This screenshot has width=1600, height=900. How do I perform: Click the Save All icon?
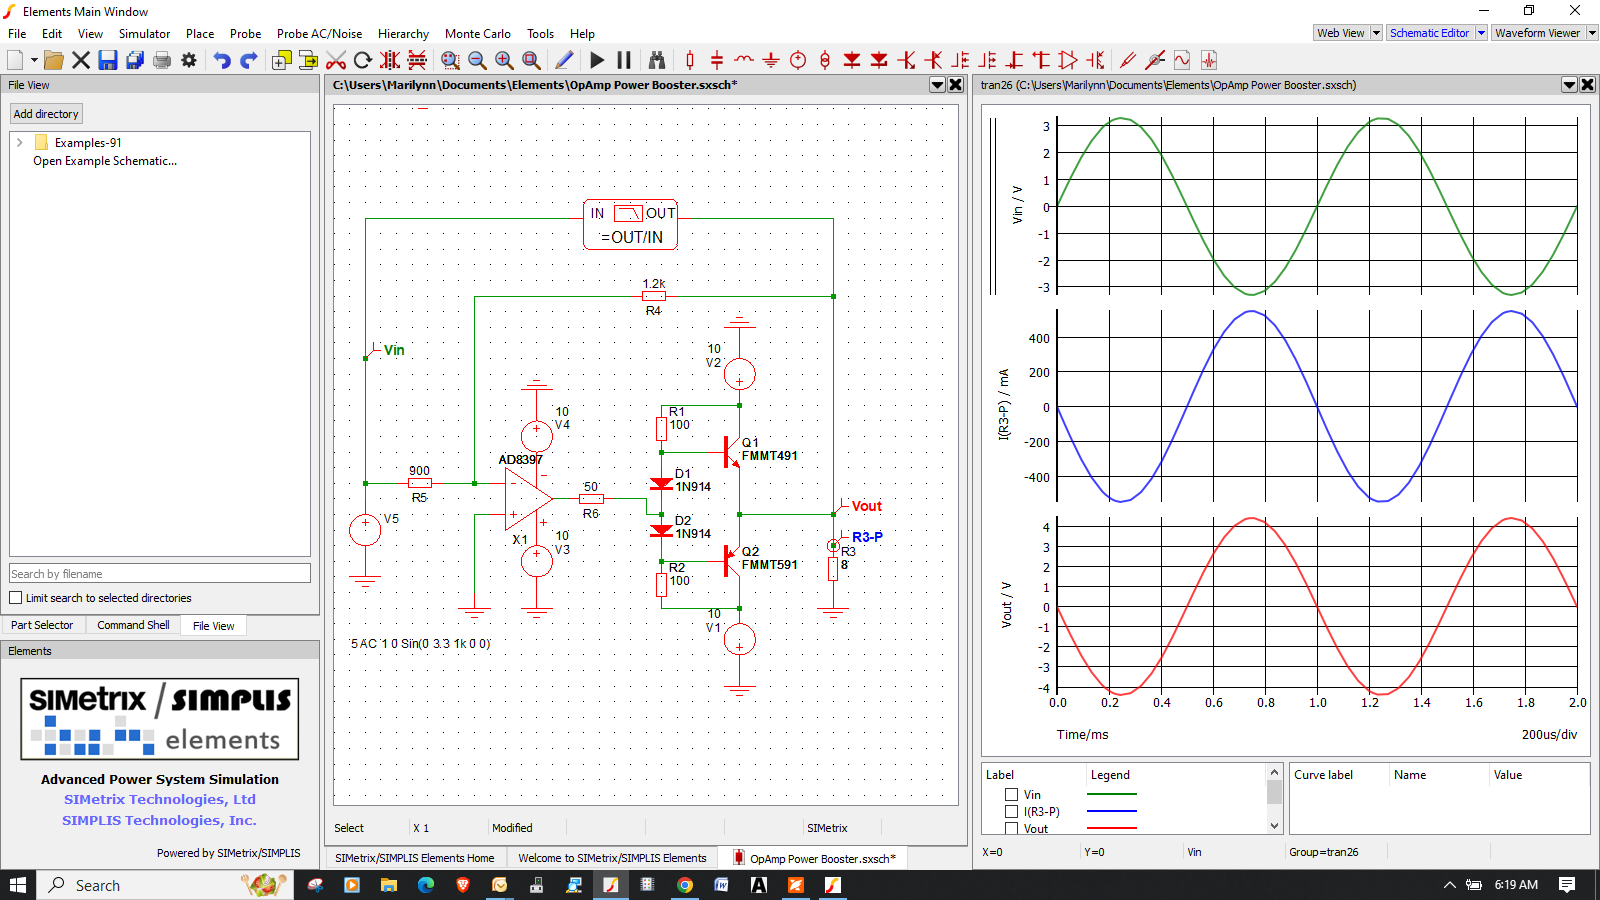click(135, 60)
